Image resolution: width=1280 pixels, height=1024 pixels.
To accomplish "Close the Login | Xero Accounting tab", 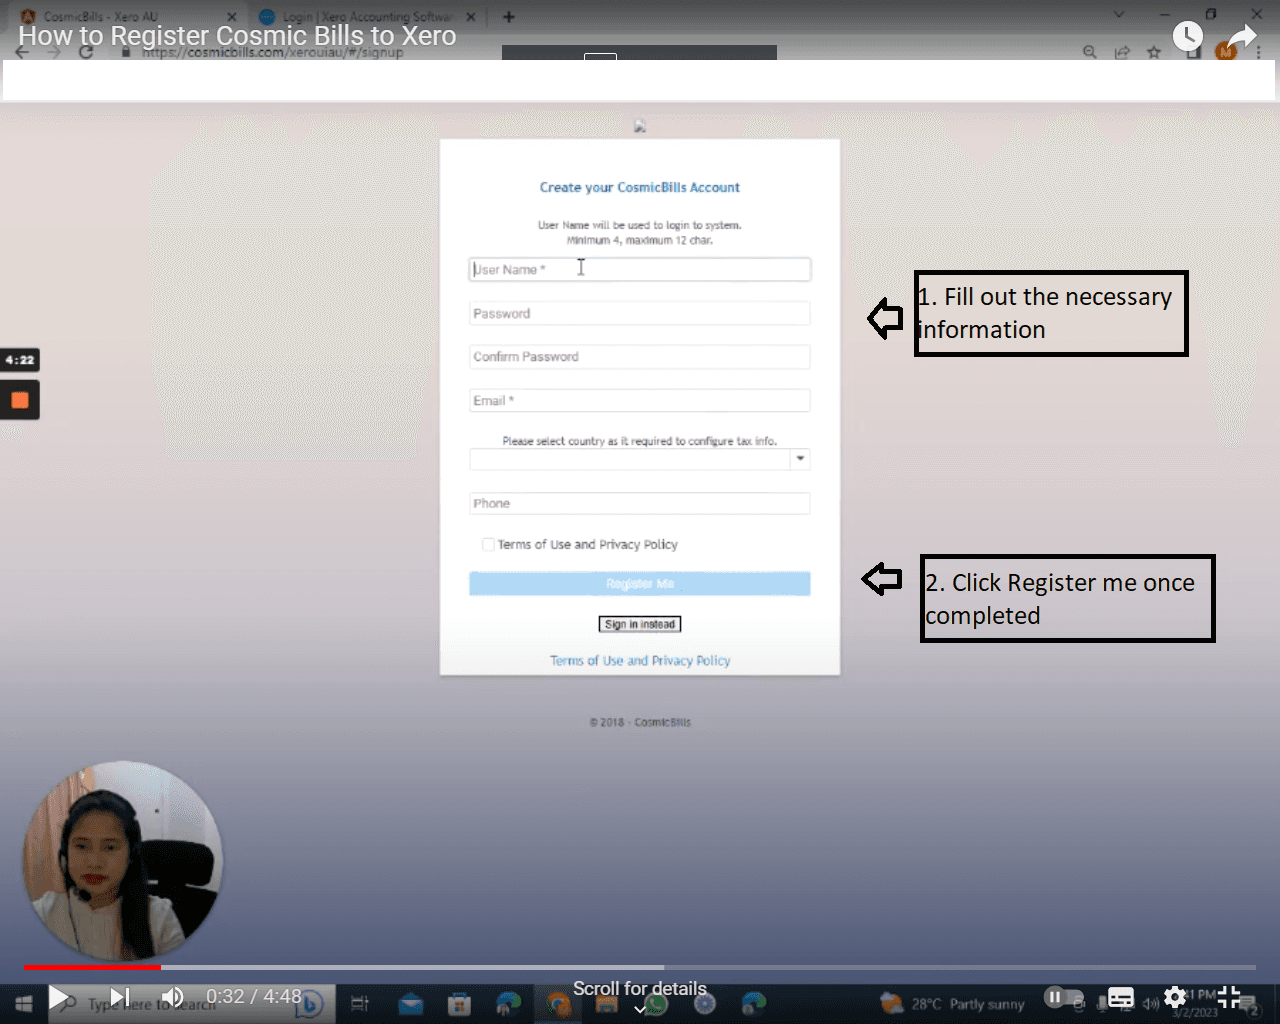I will click(x=471, y=16).
